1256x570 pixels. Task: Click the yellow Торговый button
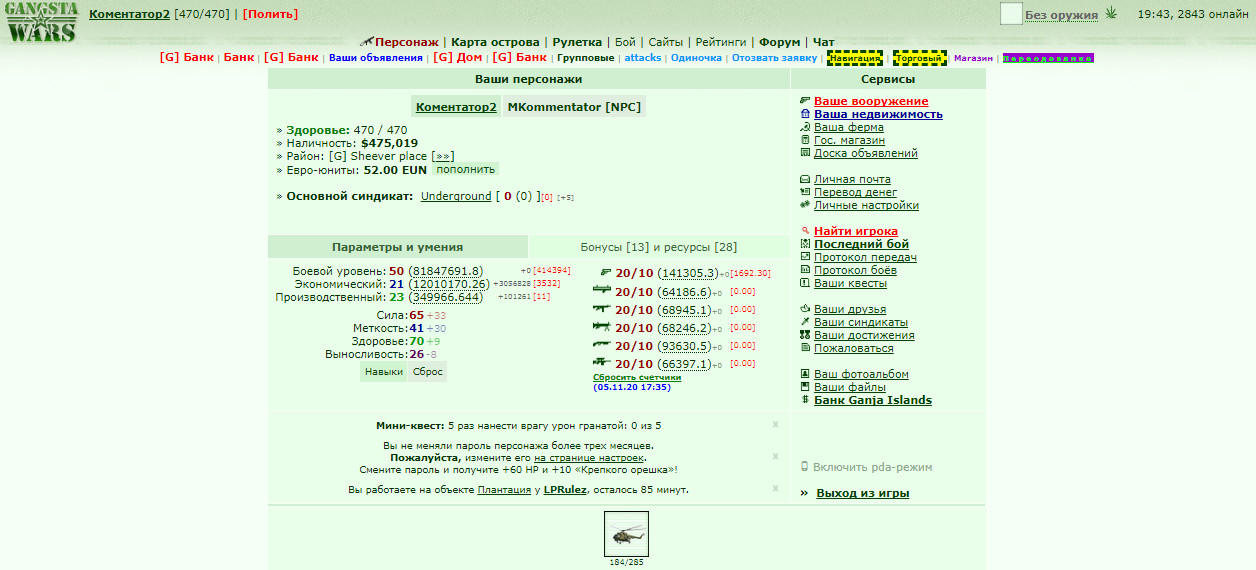tap(919, 58)
